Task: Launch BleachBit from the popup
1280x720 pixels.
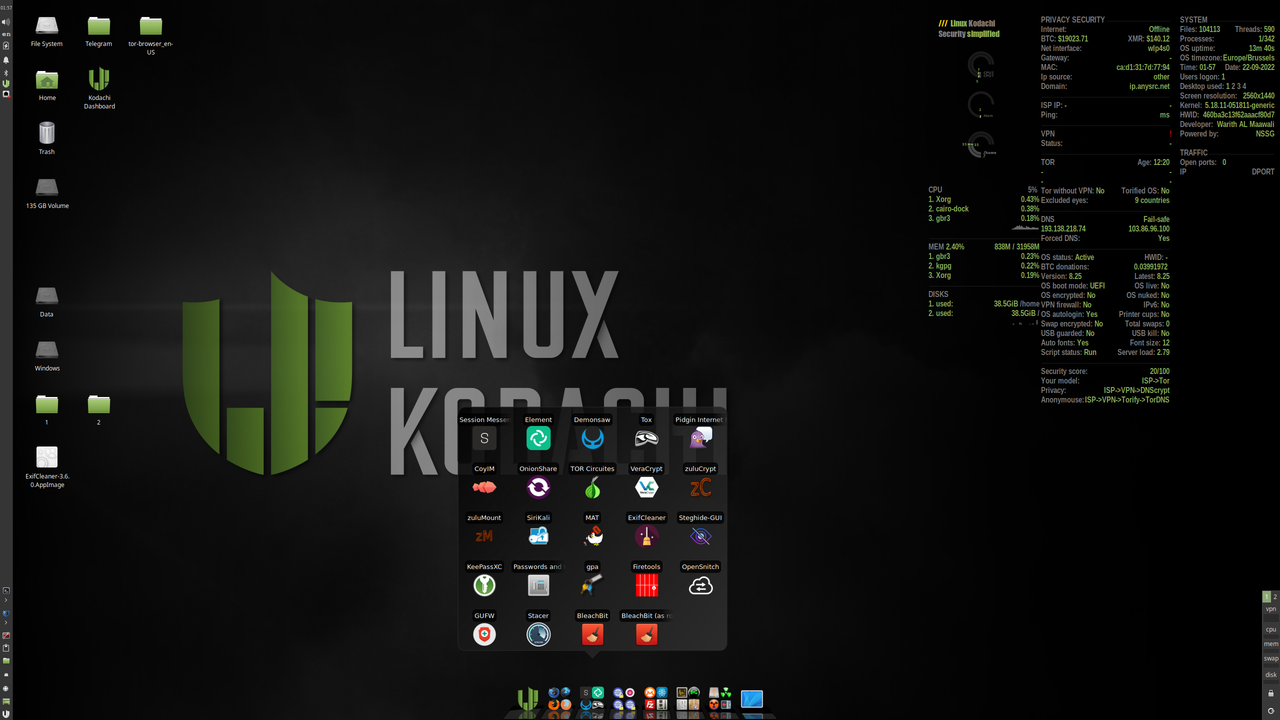Action: (592, 634)
